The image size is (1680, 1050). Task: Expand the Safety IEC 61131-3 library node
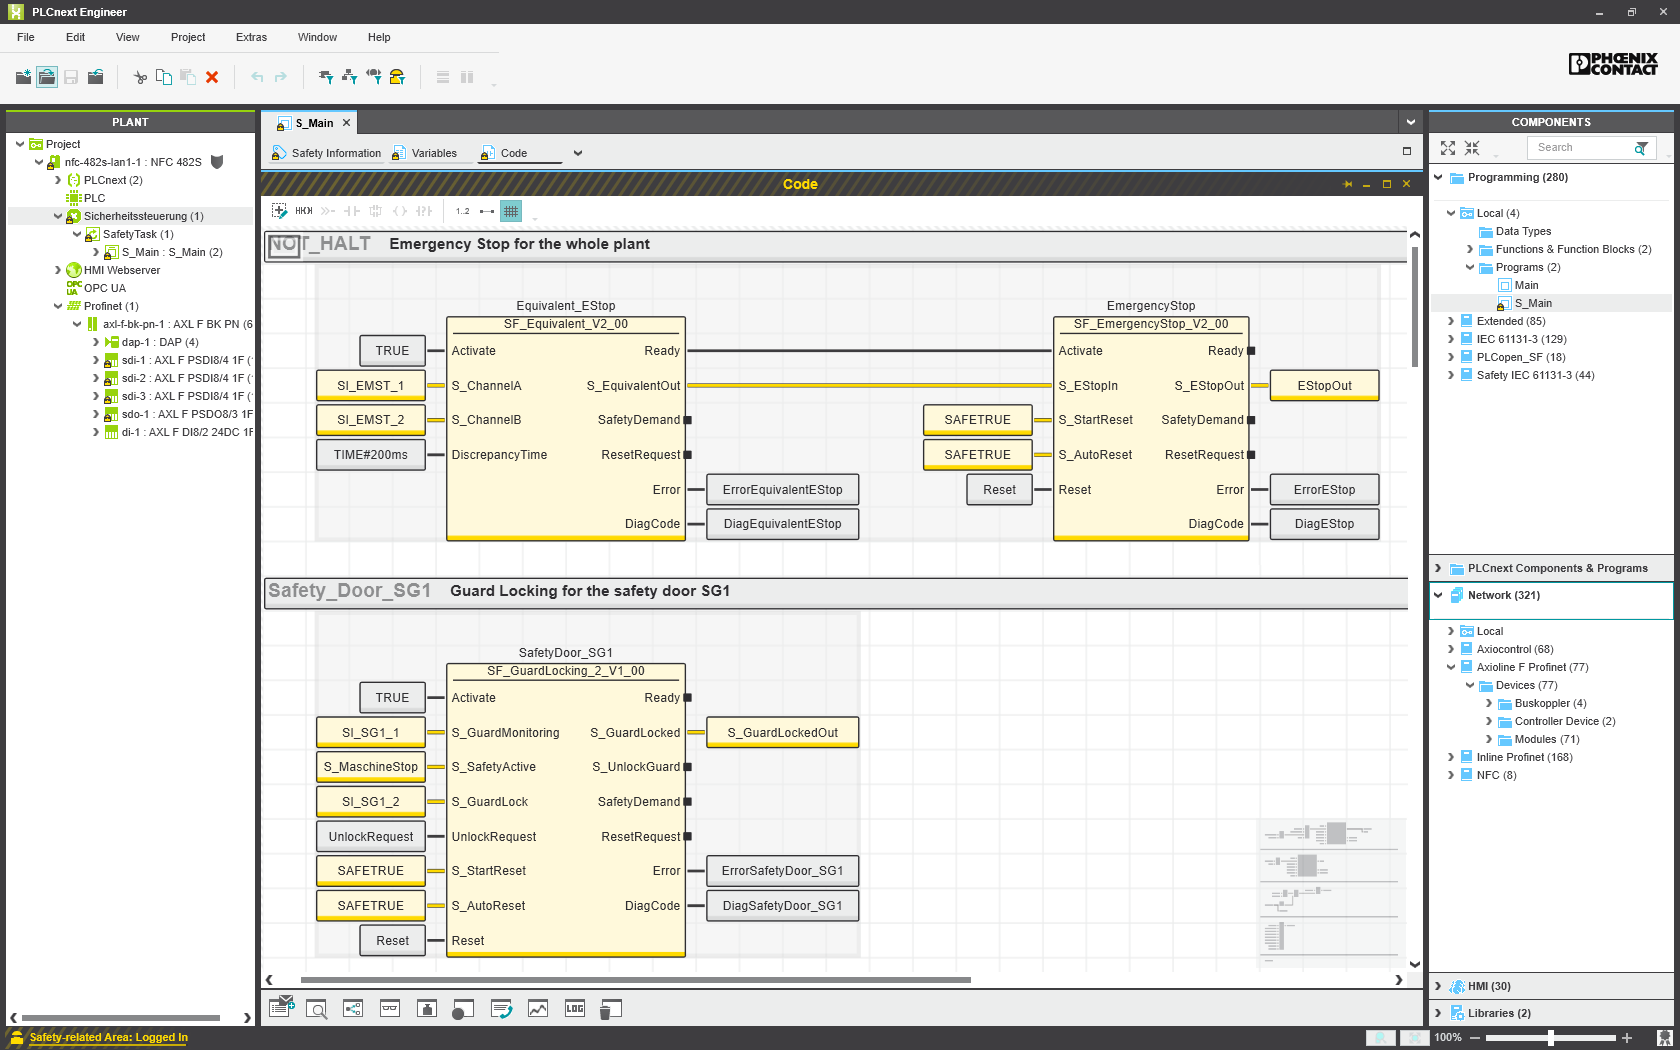click(1450, 375)
